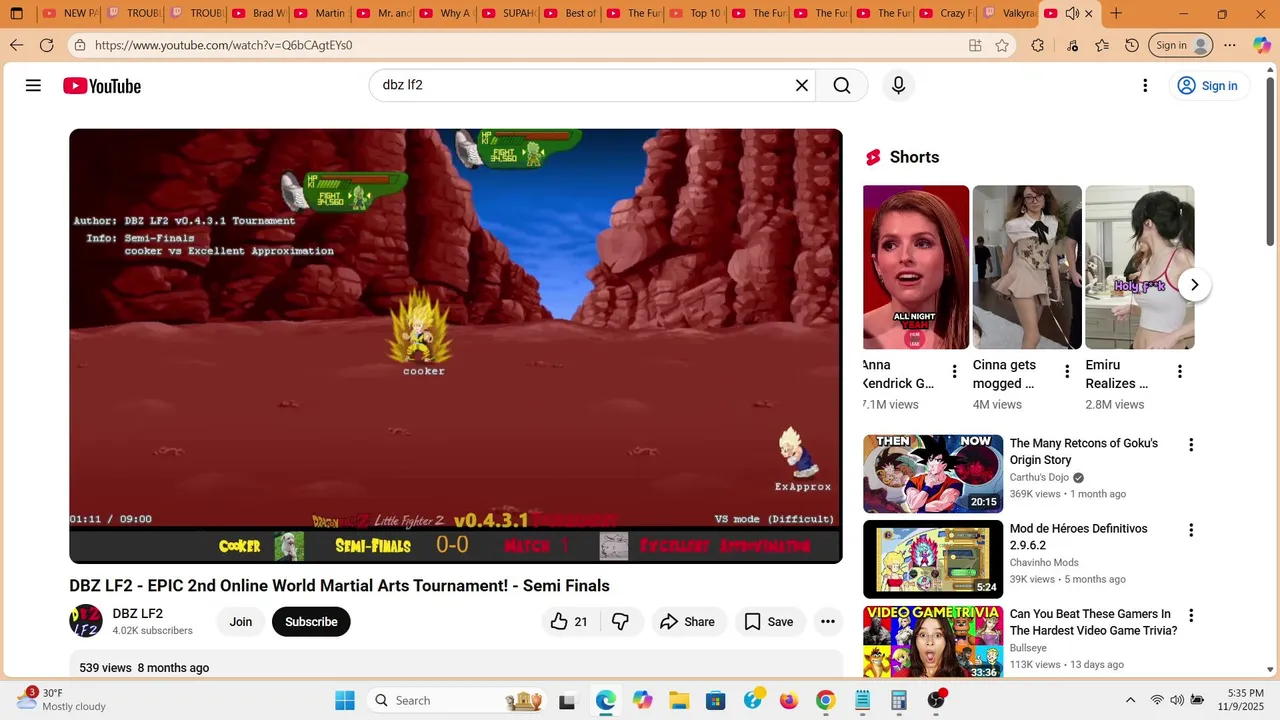
Task: Open Edge favorites list icon
Action: 1101,45
